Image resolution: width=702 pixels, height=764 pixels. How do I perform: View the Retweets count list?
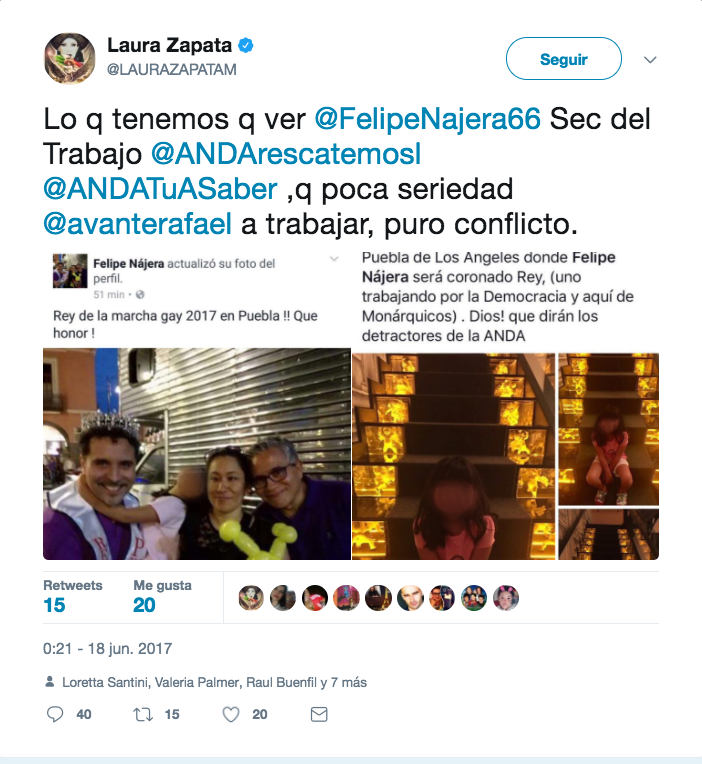[x=73, y=597]
